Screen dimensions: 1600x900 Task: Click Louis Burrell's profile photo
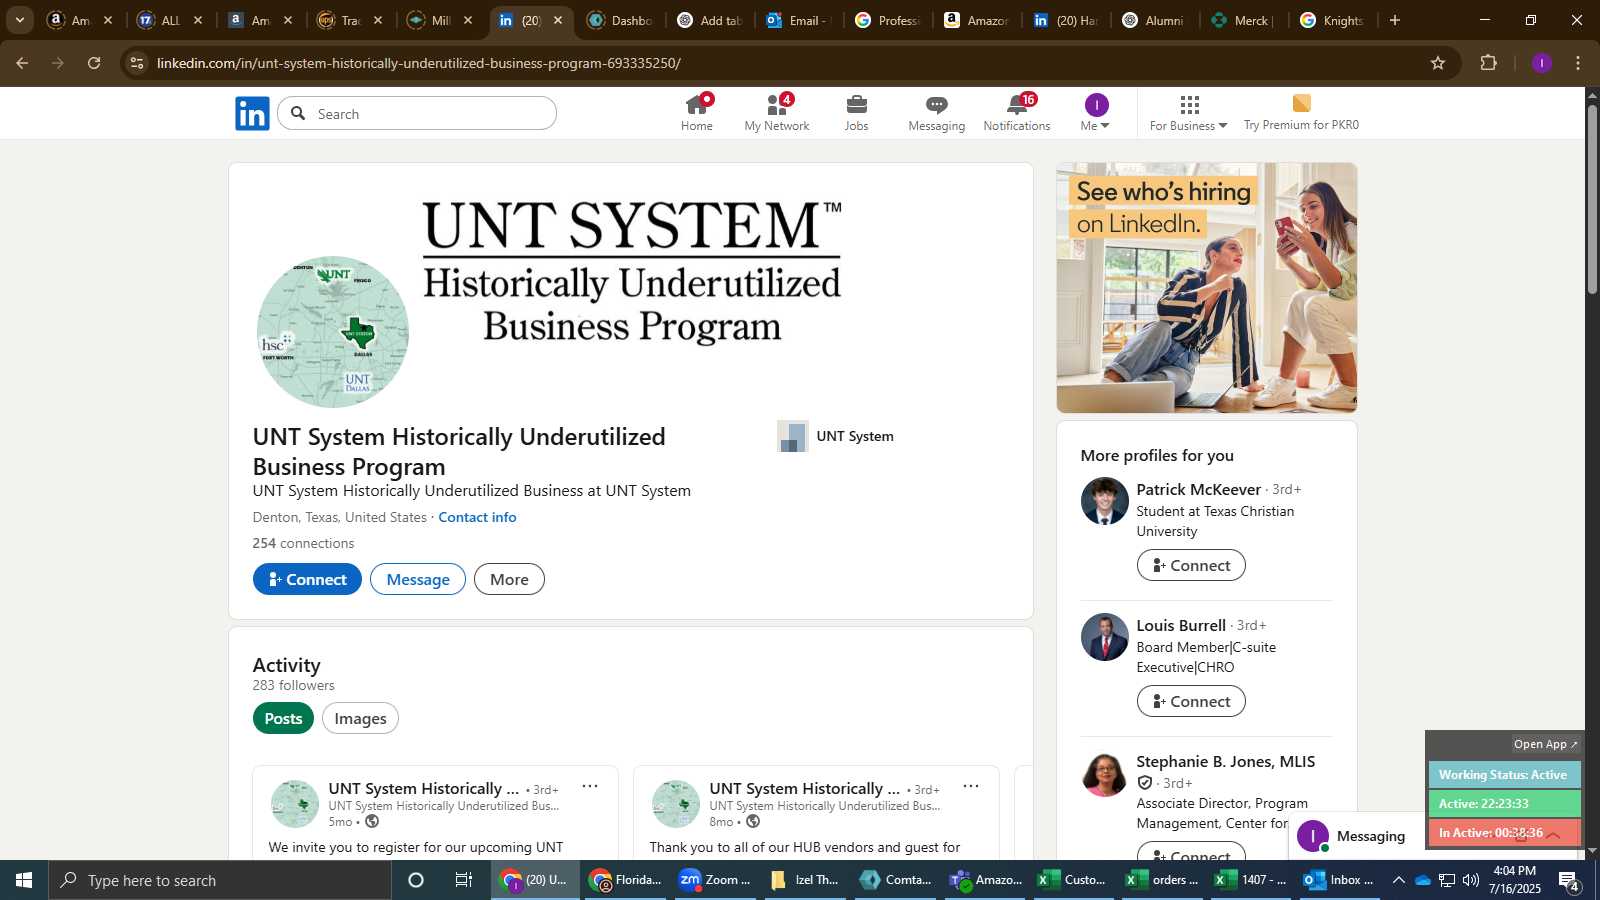[1105, 637]
